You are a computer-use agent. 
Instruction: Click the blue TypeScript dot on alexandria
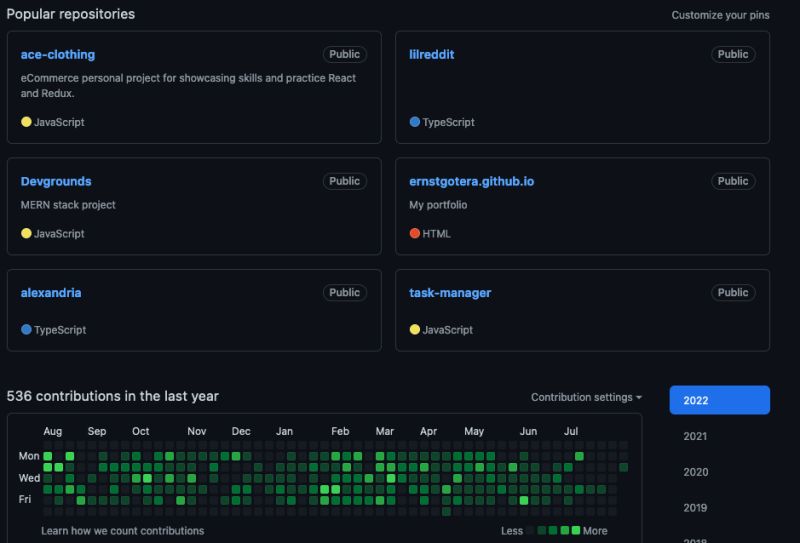27,330
